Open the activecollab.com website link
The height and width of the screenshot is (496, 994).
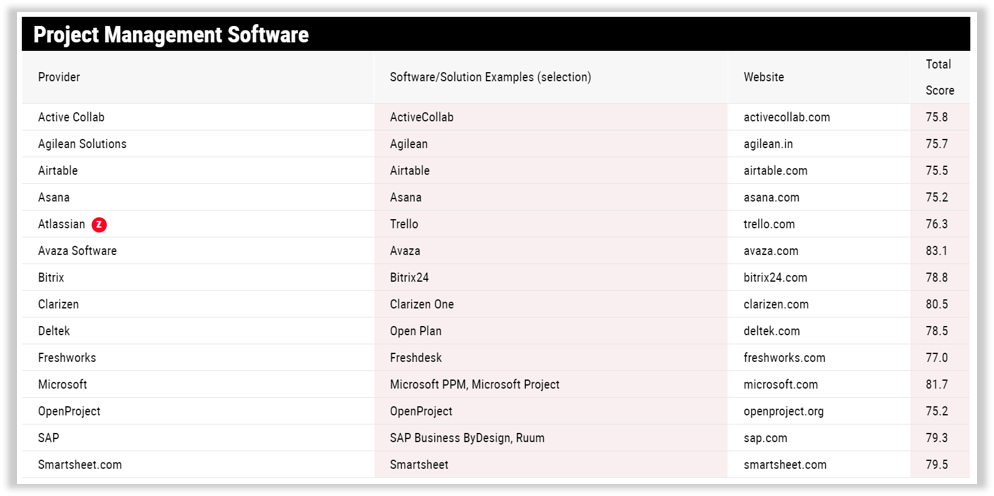[x=786, y=117]
